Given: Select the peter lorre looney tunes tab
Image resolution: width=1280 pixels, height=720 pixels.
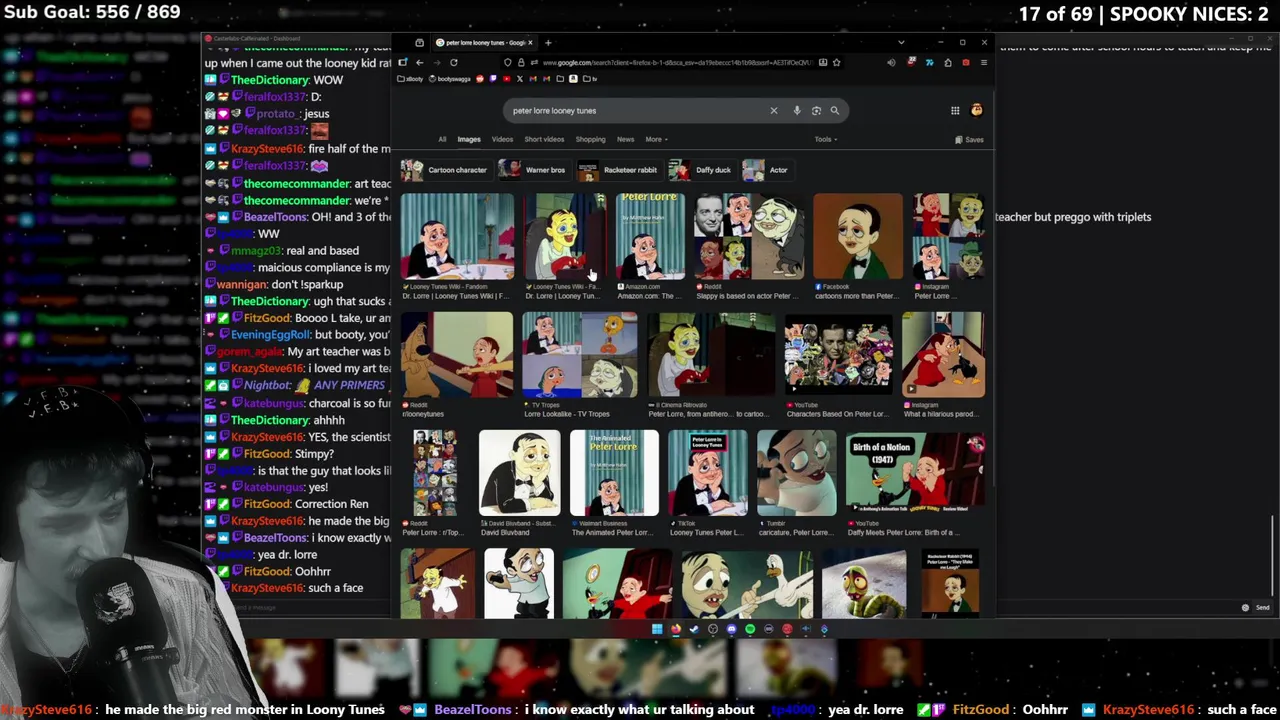Looking at the screenshot, I should coord(484,42).
